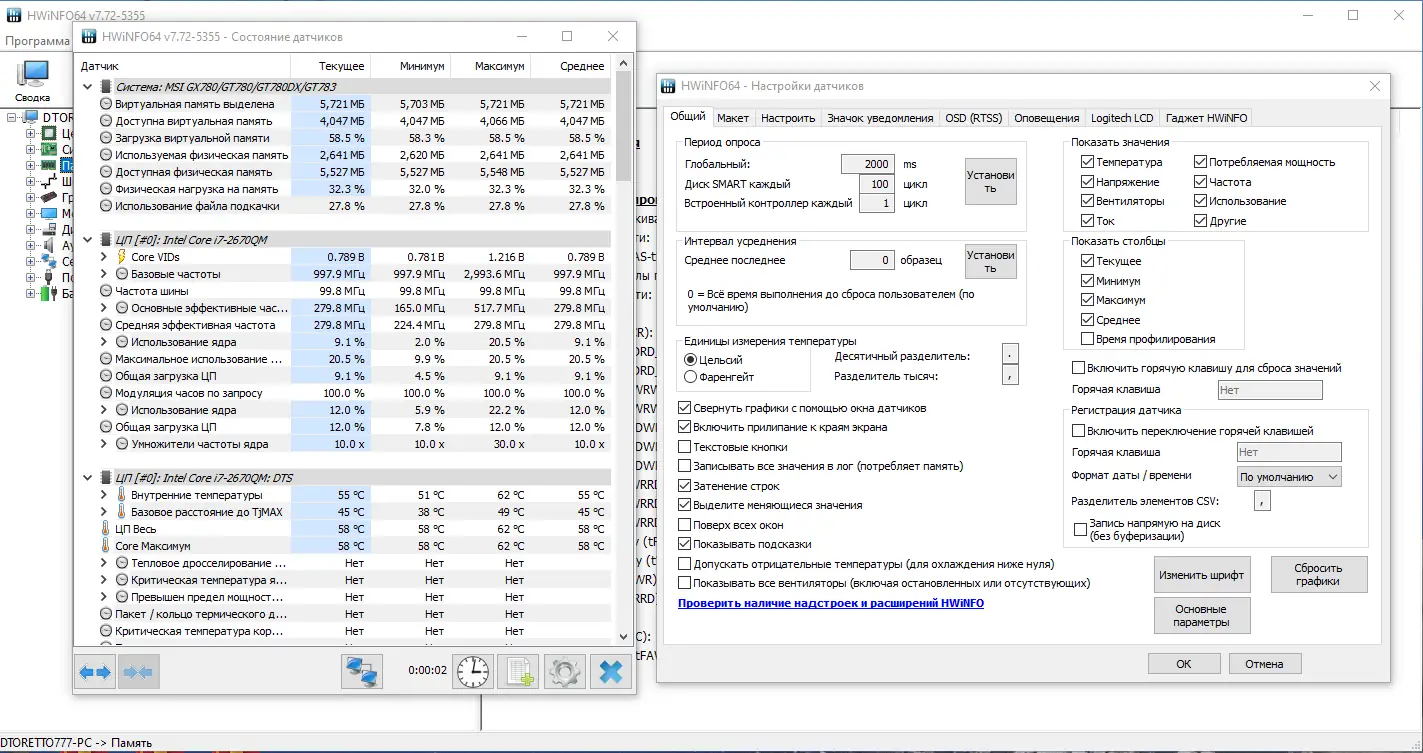Open the OSD (RTSS) tab
This screenshot has height=753, width=1423.
[x=973, y=118]
